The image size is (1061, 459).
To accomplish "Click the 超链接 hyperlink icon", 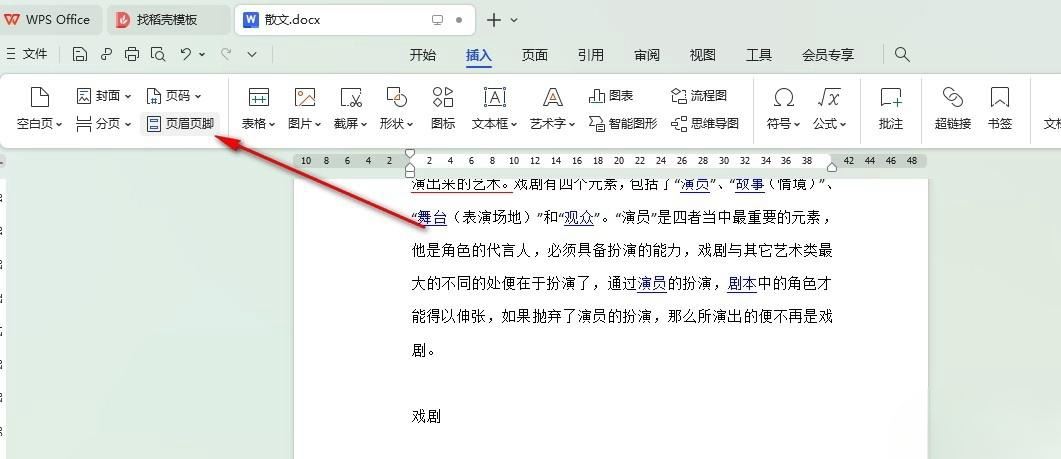I will [x=953, y=97].
